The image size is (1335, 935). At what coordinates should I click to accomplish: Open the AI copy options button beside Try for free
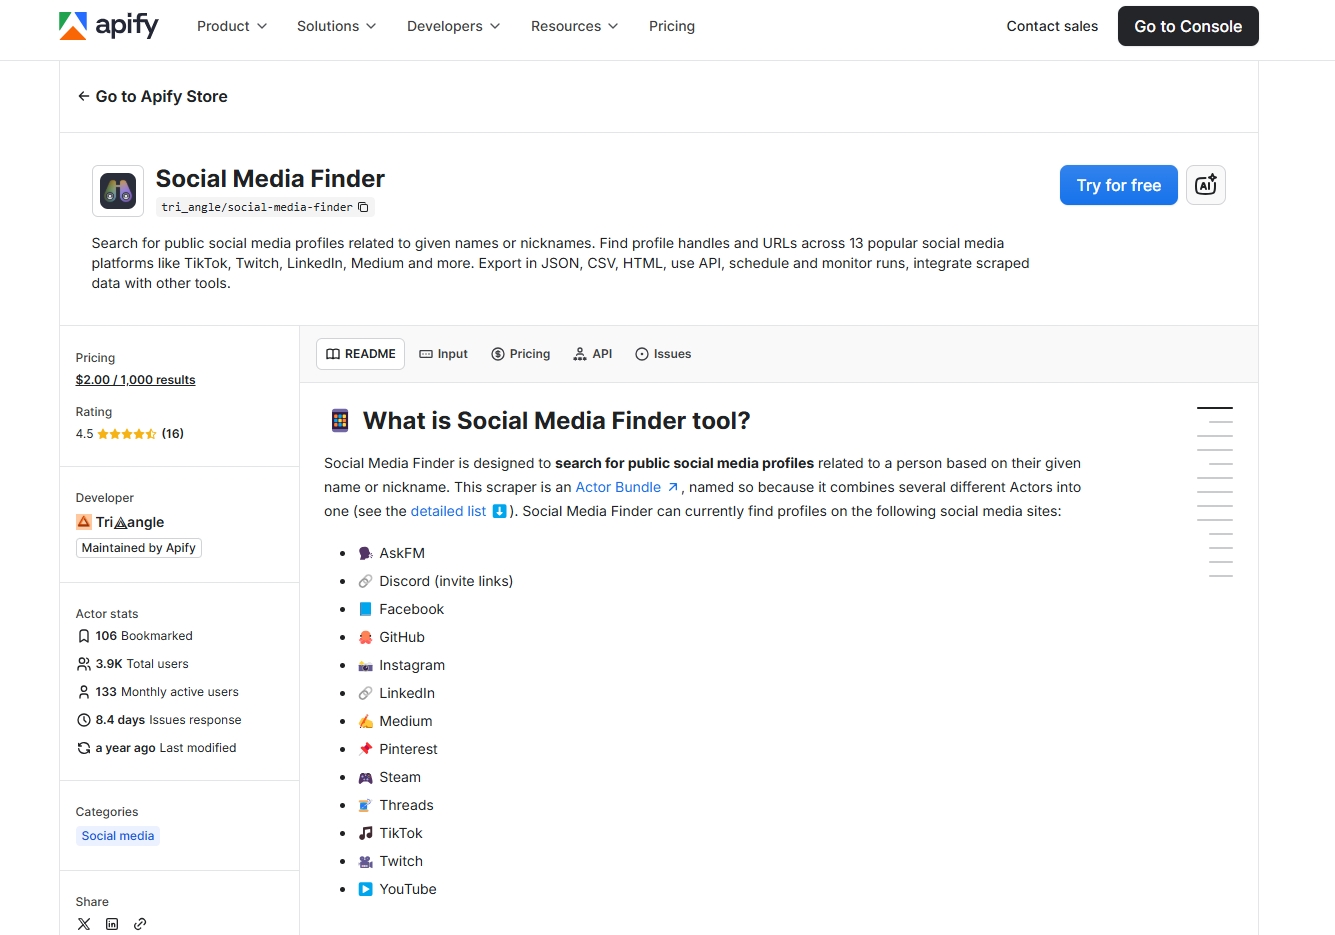pos(1205,185)
